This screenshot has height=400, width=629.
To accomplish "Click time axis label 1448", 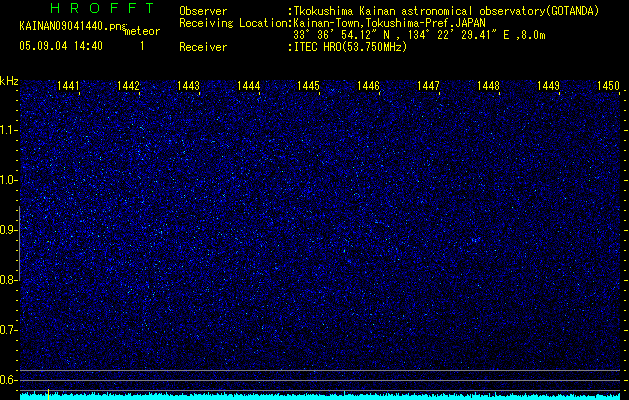I will tap(489, 86).
